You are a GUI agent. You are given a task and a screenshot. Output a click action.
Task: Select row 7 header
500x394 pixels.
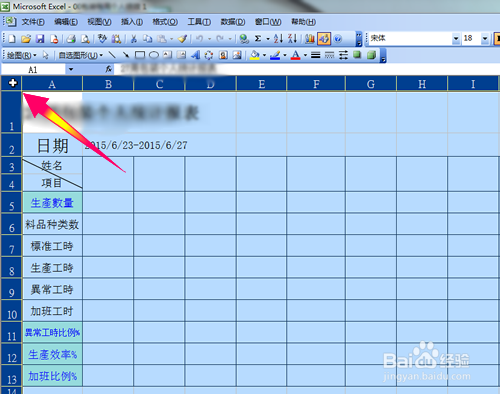point(11,246)
